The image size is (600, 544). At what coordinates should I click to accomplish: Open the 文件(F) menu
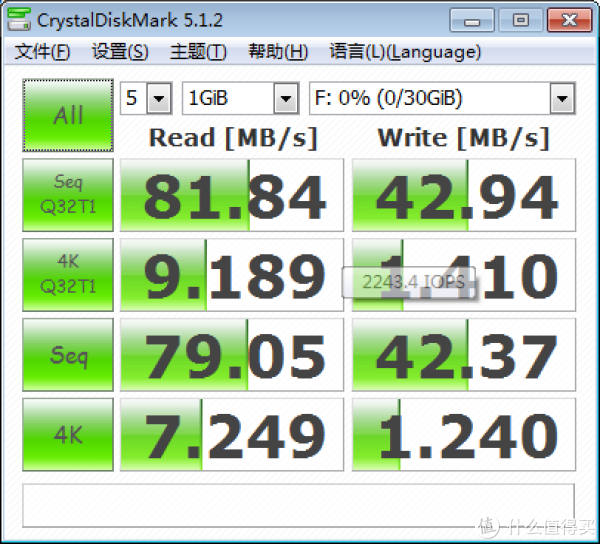pyautogui.click(x=42, y=52)
